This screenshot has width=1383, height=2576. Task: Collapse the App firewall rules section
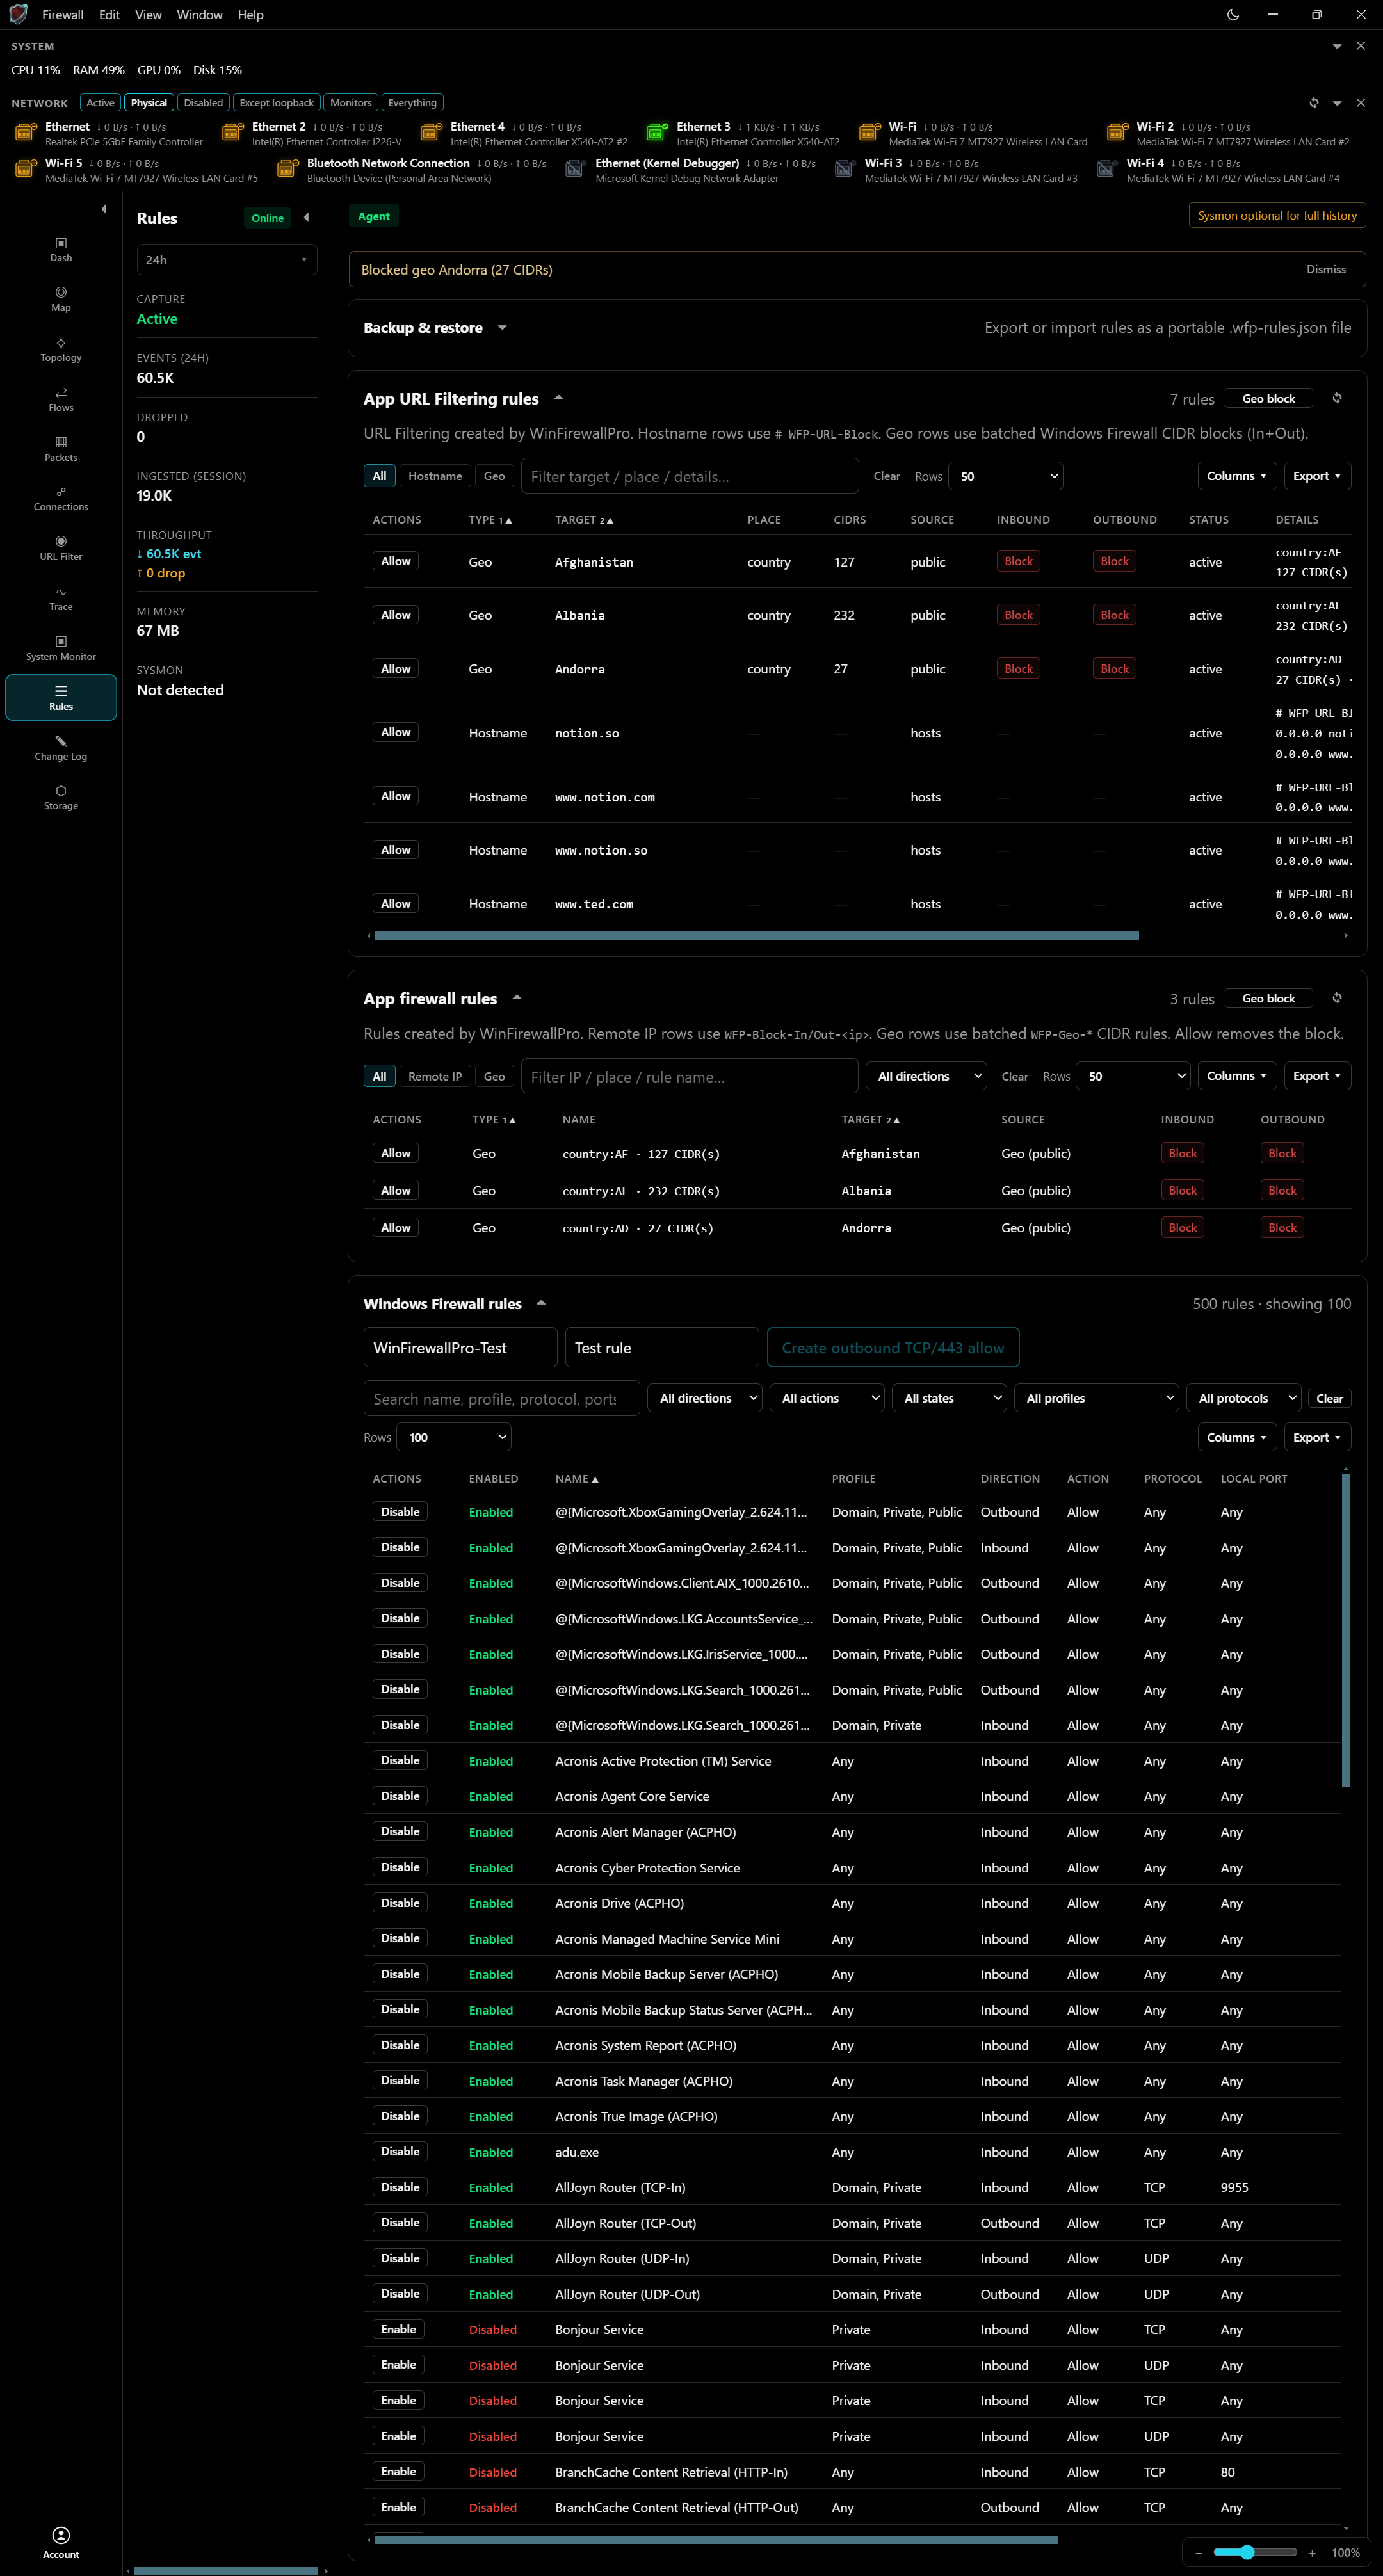point(516,998)
